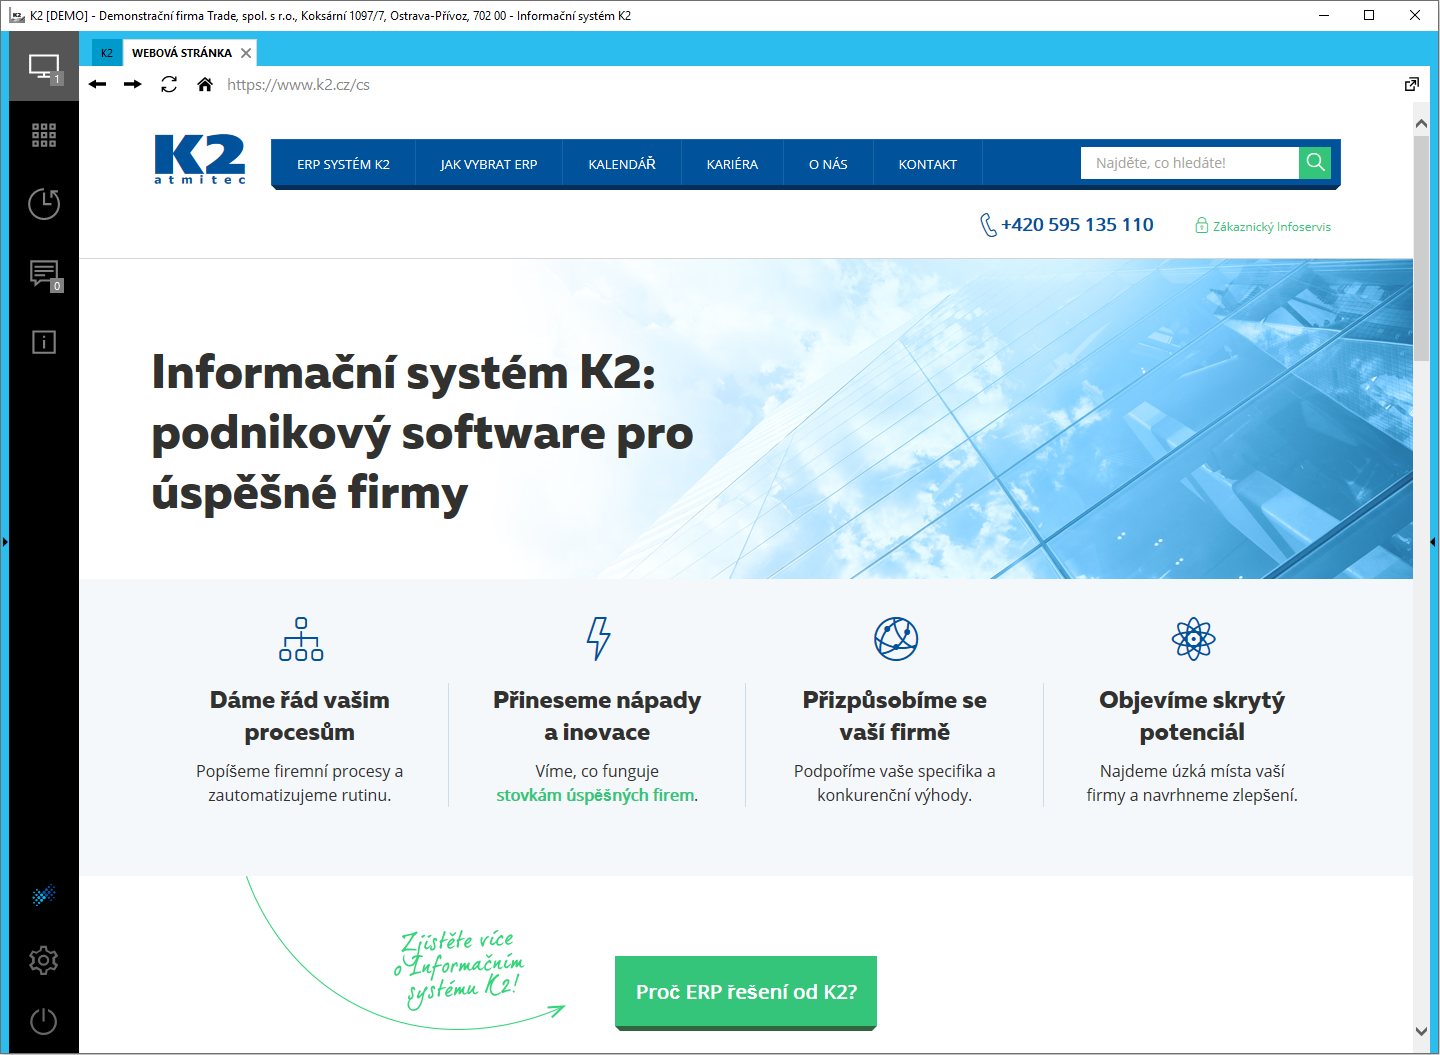The width and height of the screenshot is (1440, 1055).
Task: Click the Objevíme skrytý potenciál heading
Action: coord(1192,716)
